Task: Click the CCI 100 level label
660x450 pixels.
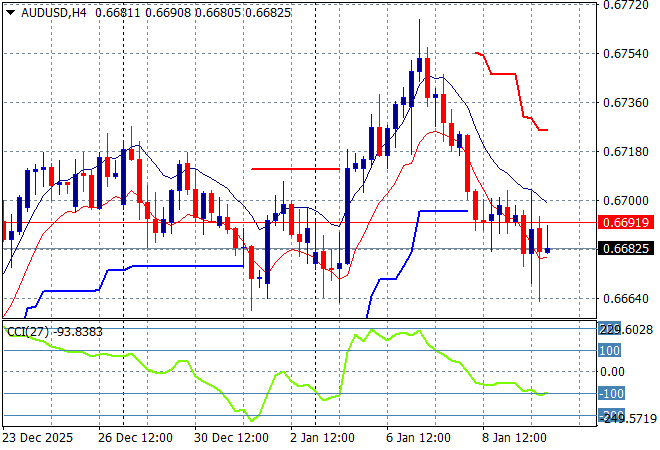Action: (x=610, y=350)
